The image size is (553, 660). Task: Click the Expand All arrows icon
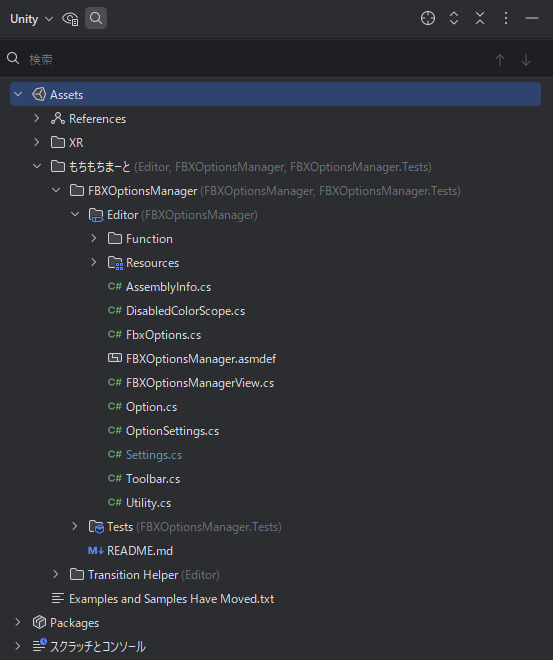(x=454, y=18)
